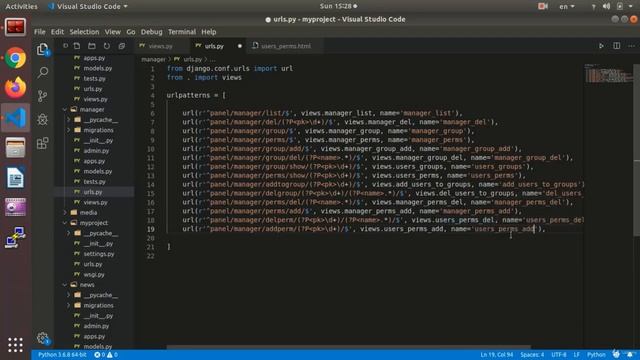
Task: Click Python 3.6.8 64-bit interpreter selector
Action: coord(62,355)
